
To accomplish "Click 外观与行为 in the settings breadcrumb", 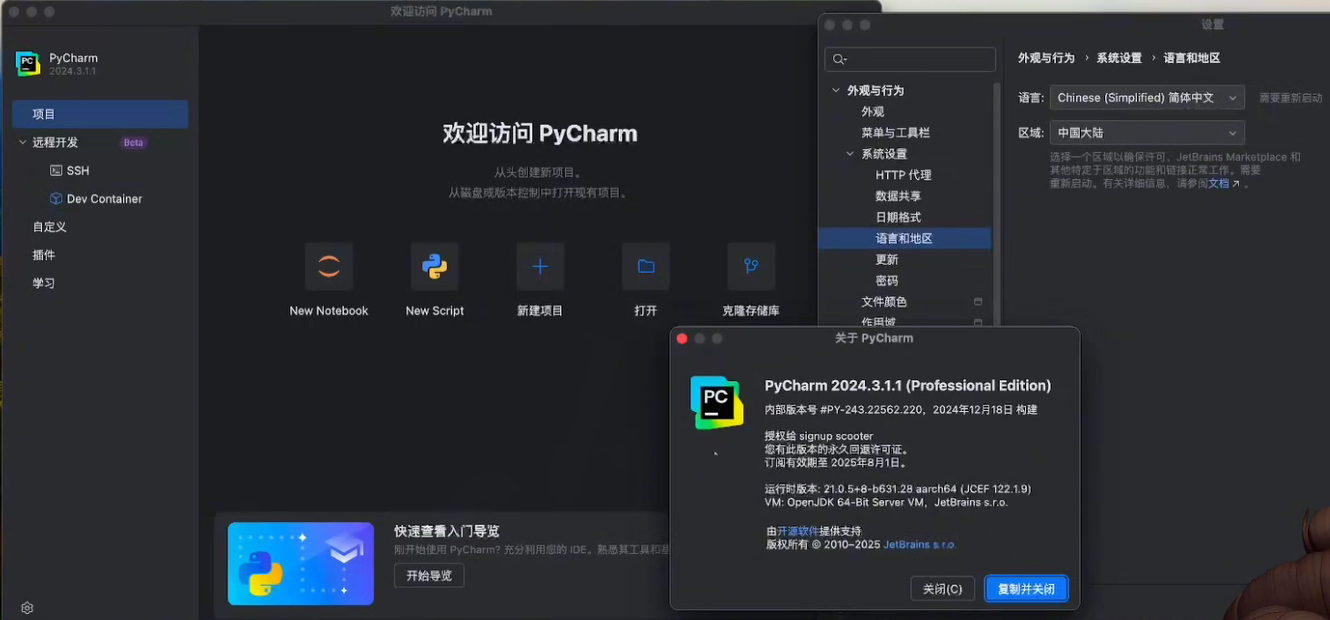I will (1046, 58).
